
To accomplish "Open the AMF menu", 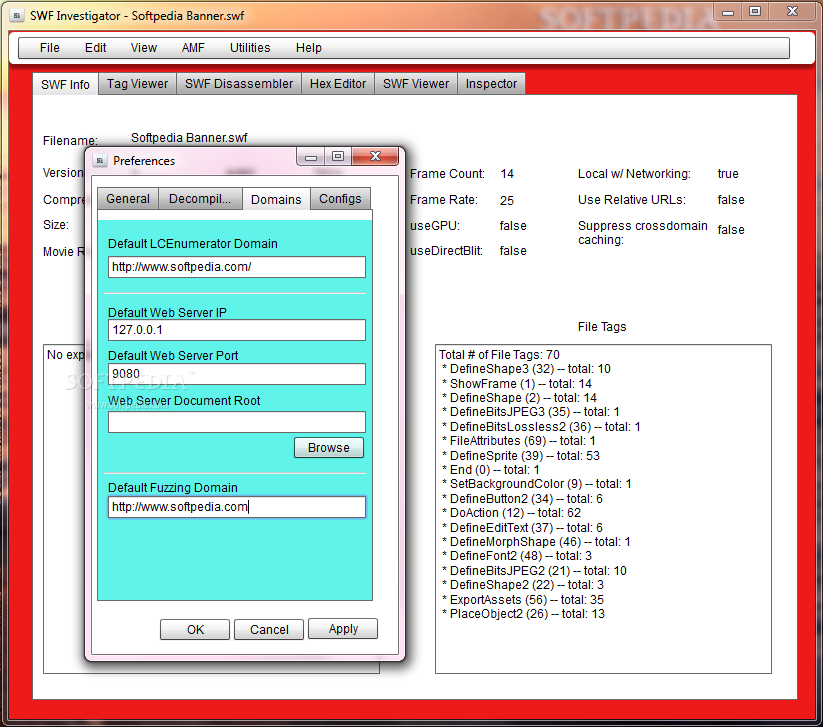I will (x=193, y=48).
